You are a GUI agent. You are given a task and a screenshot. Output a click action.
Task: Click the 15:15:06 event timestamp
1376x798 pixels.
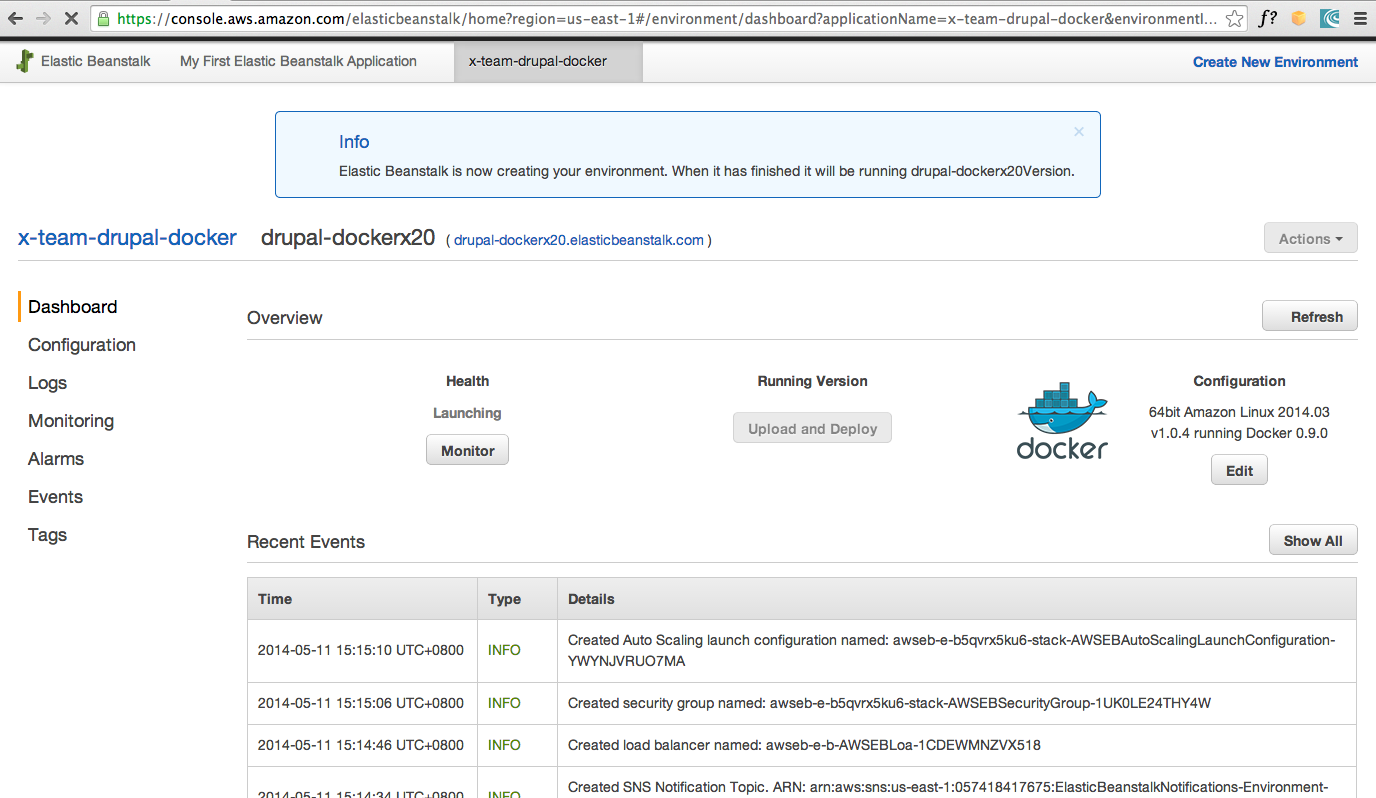tap(361, 703)
